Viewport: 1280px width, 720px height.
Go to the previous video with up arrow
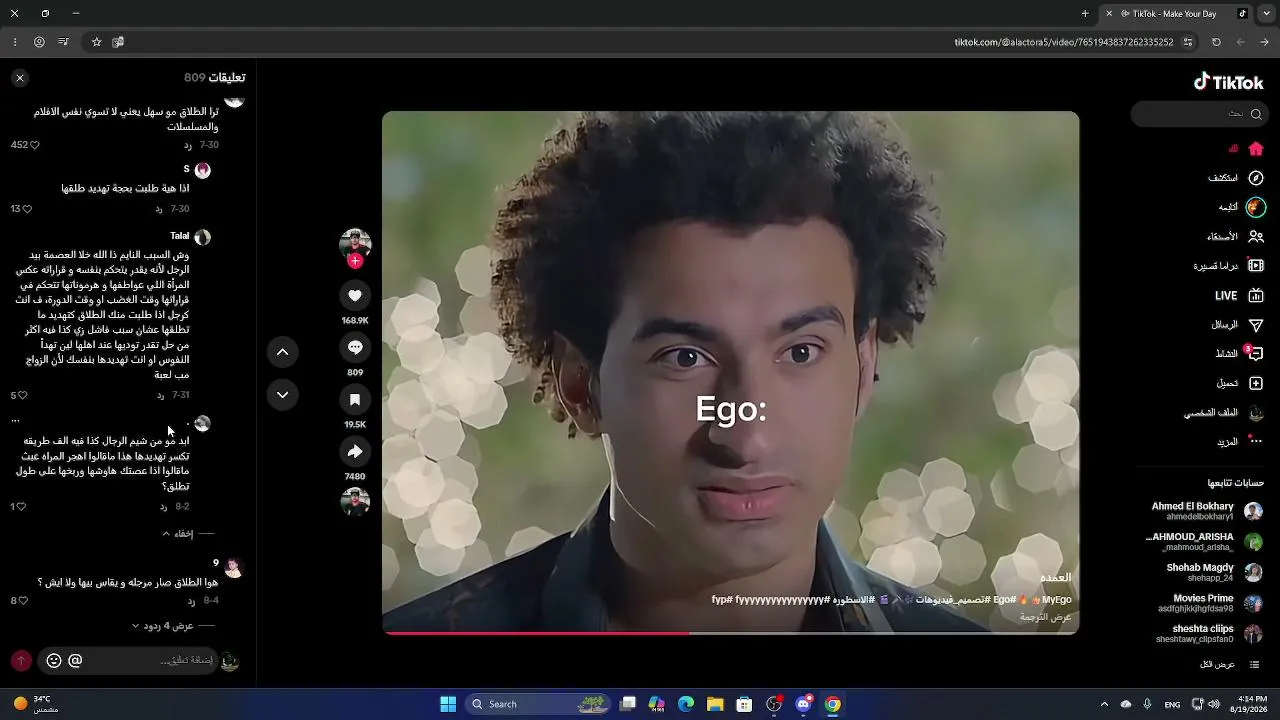click(x=282, y=352)
